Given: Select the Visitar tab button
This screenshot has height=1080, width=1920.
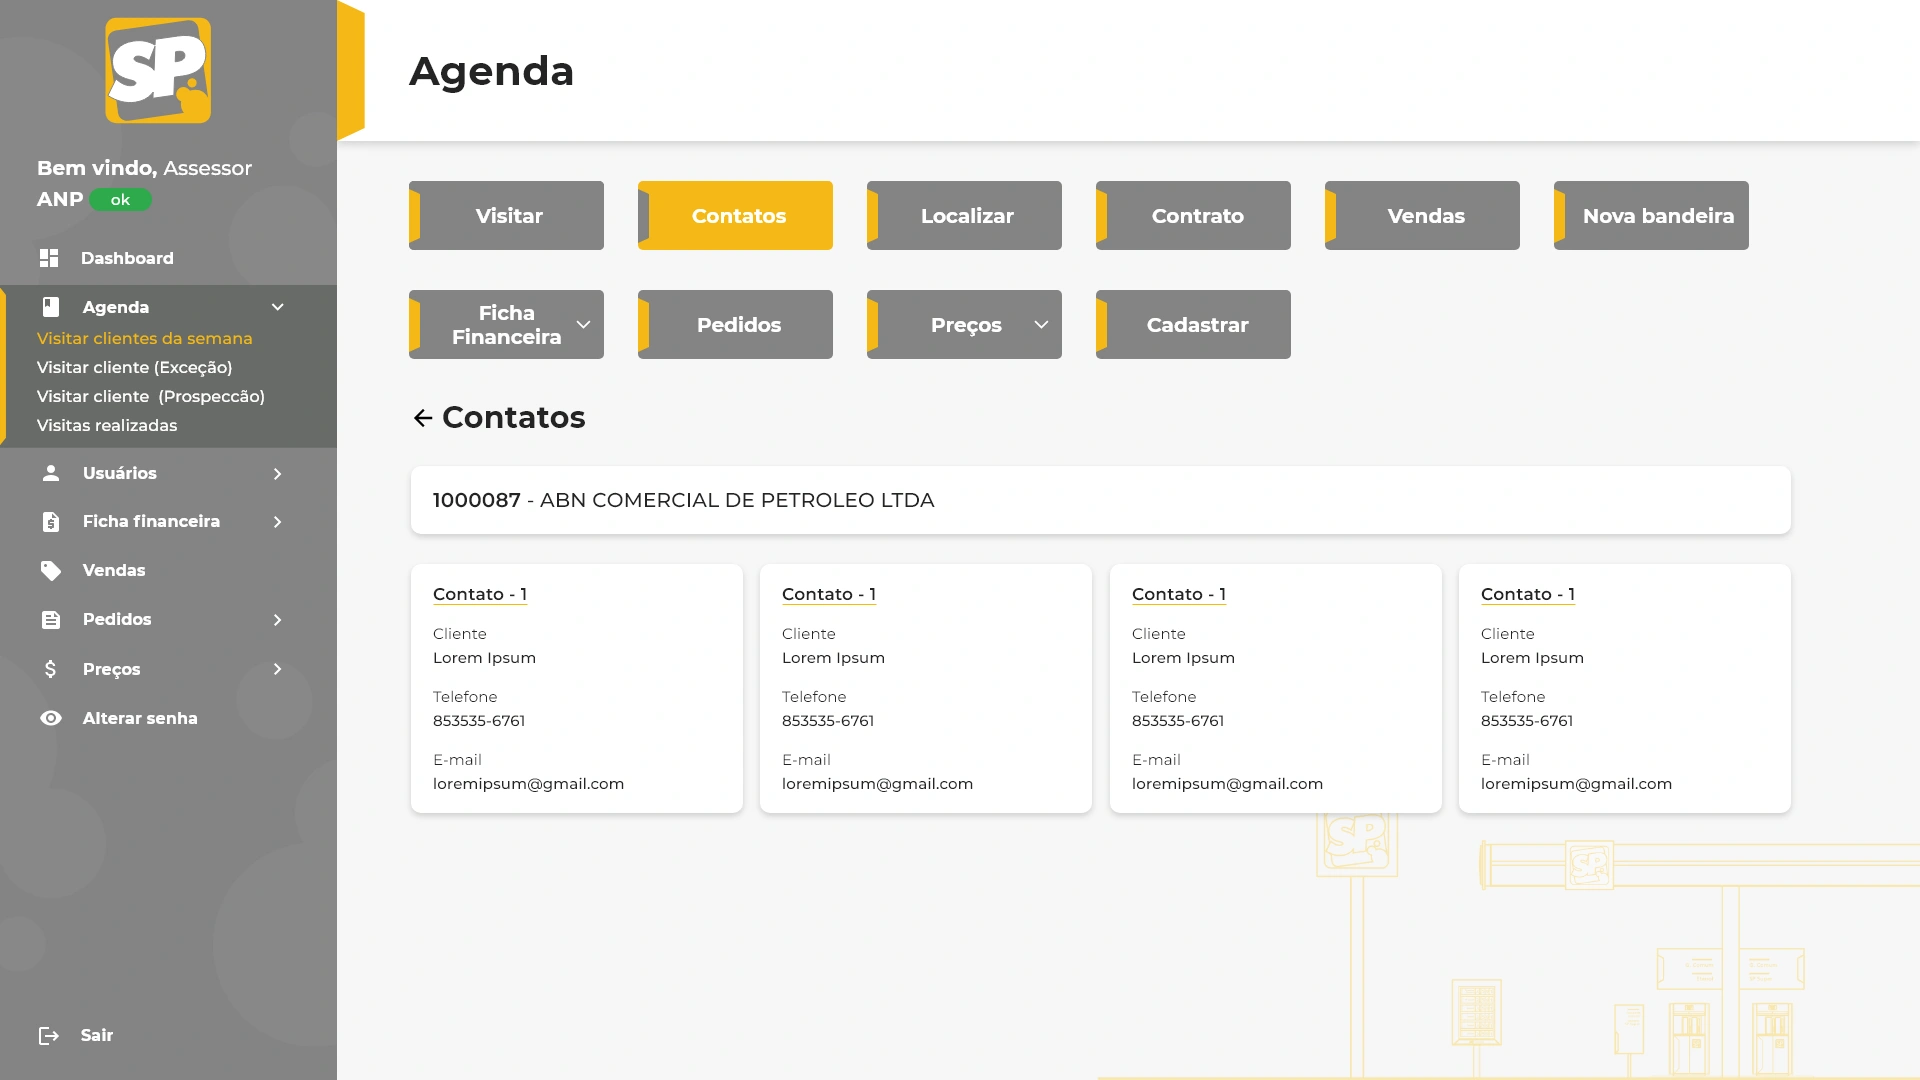Looking at the screenshot, I should tap(506, 216).
